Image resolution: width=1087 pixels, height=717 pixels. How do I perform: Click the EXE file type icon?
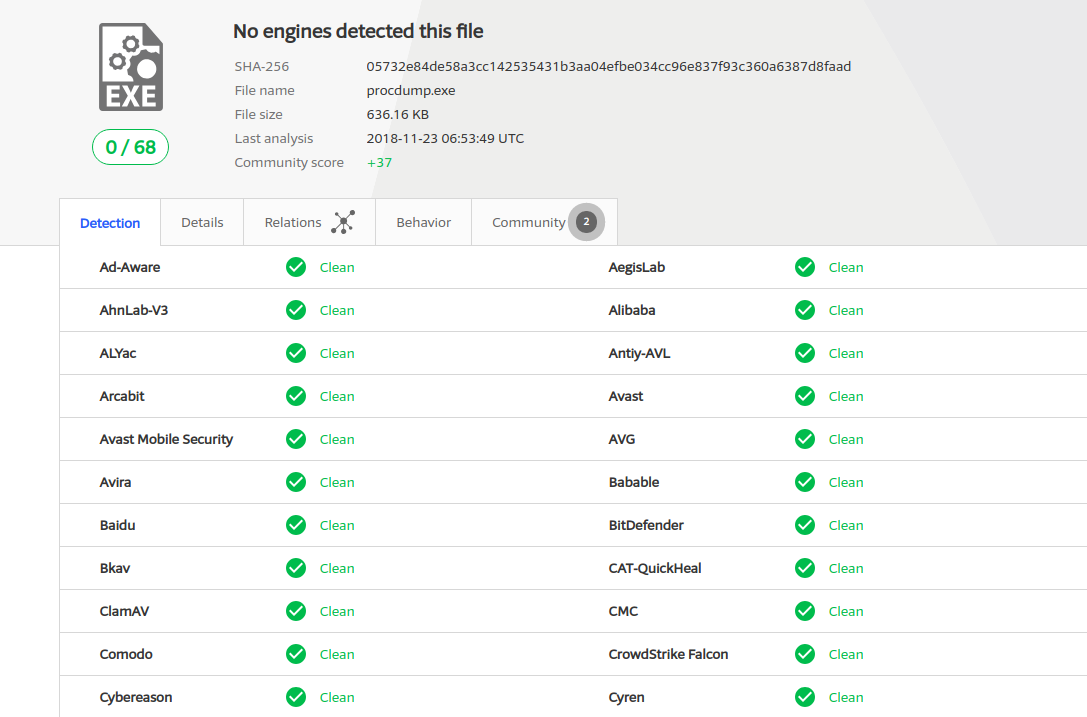[x=131, y=67]
